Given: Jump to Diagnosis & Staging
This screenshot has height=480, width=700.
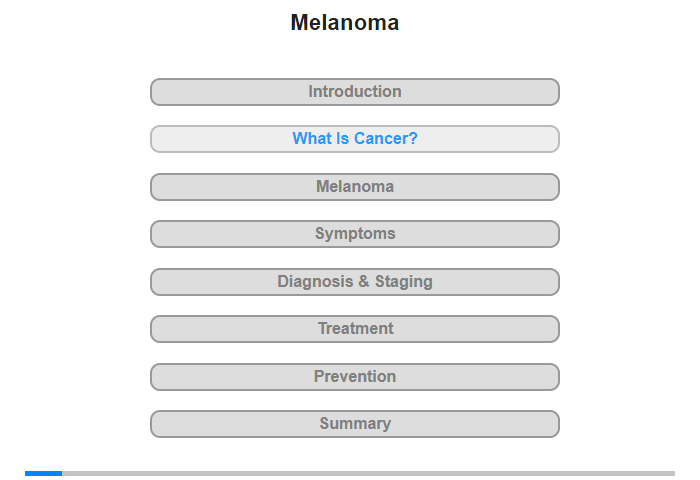Looking at the screenshot, I should (354, 282).
